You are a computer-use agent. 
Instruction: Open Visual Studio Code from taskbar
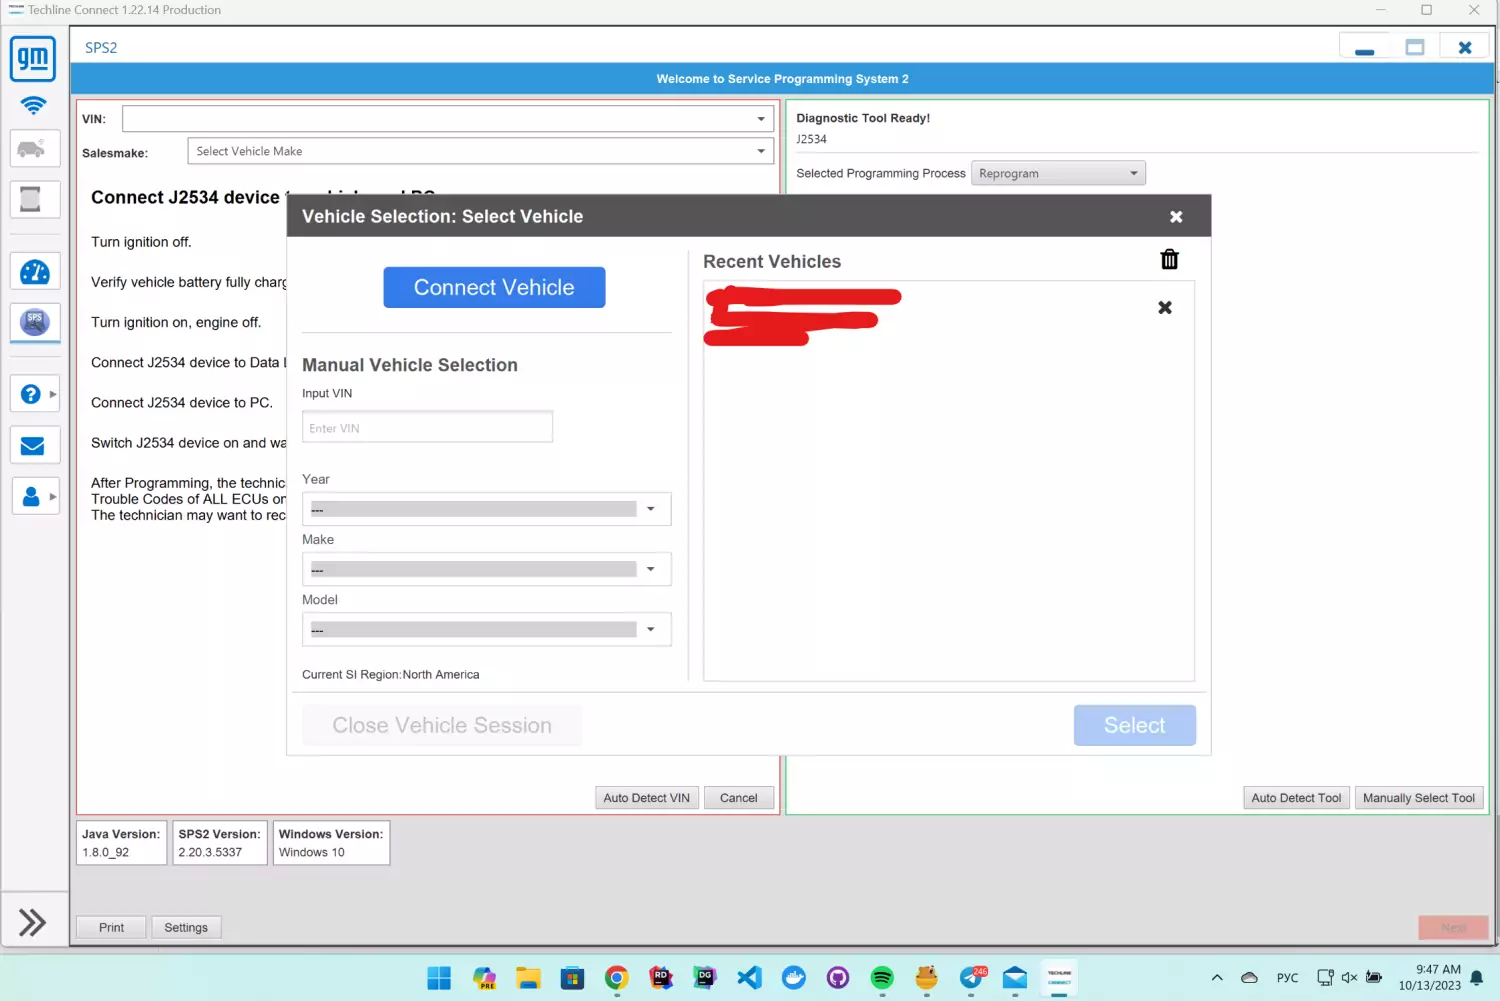(749, 978)
